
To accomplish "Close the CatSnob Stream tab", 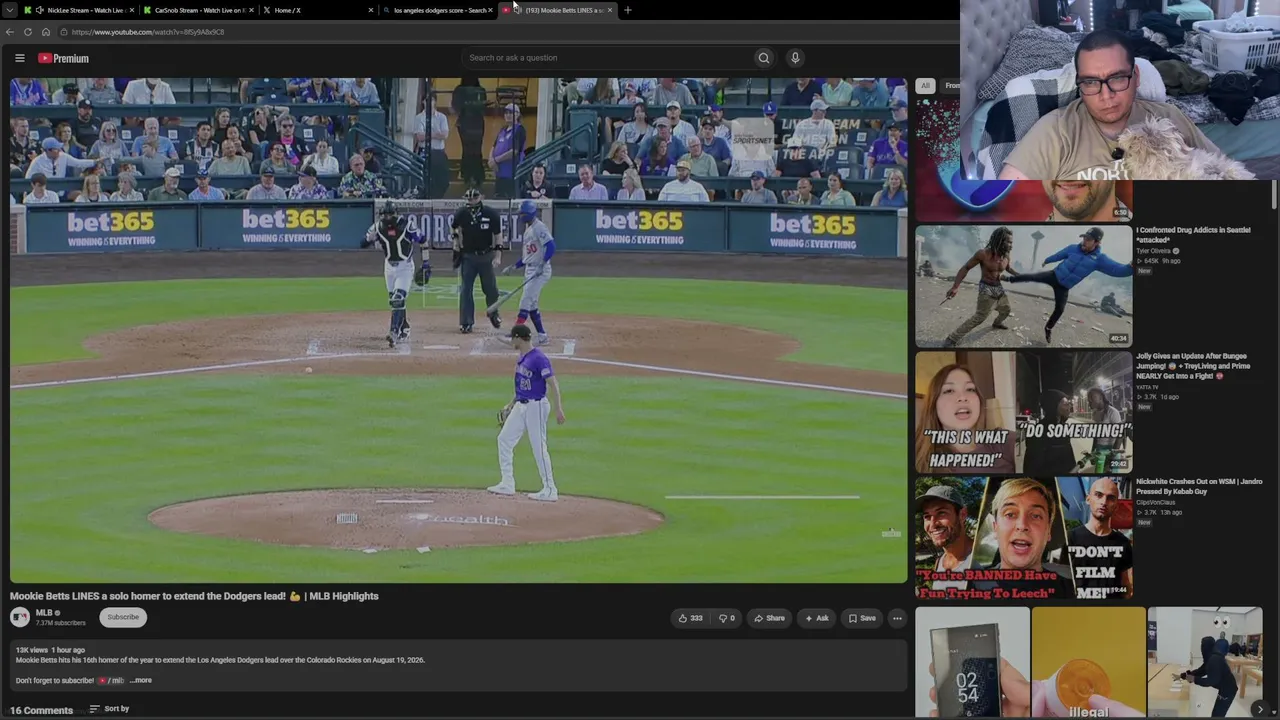I will tap(251, 10).
